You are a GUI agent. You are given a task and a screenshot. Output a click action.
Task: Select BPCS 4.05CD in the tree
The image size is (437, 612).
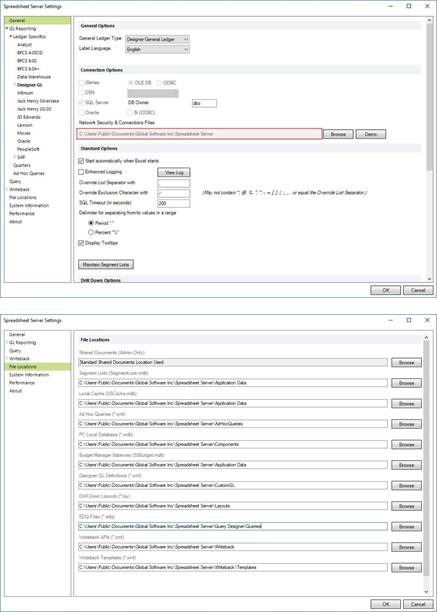[x=30, y=53]
